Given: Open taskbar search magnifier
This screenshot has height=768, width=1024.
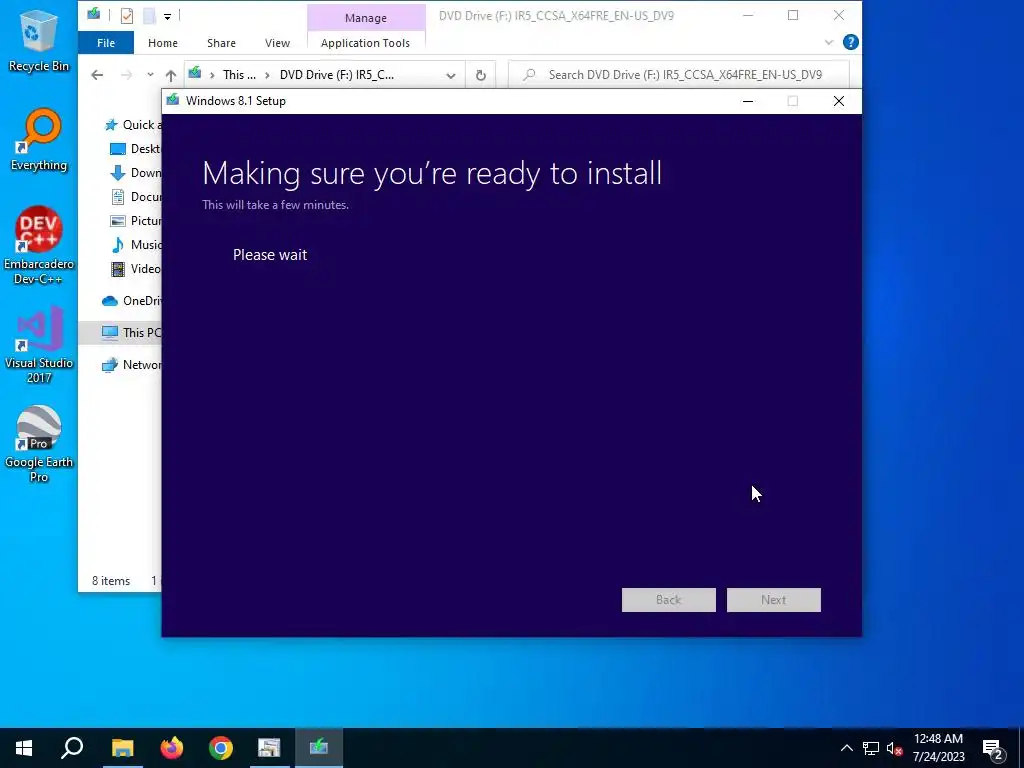Looking at the screenshot, I should 72,748.
